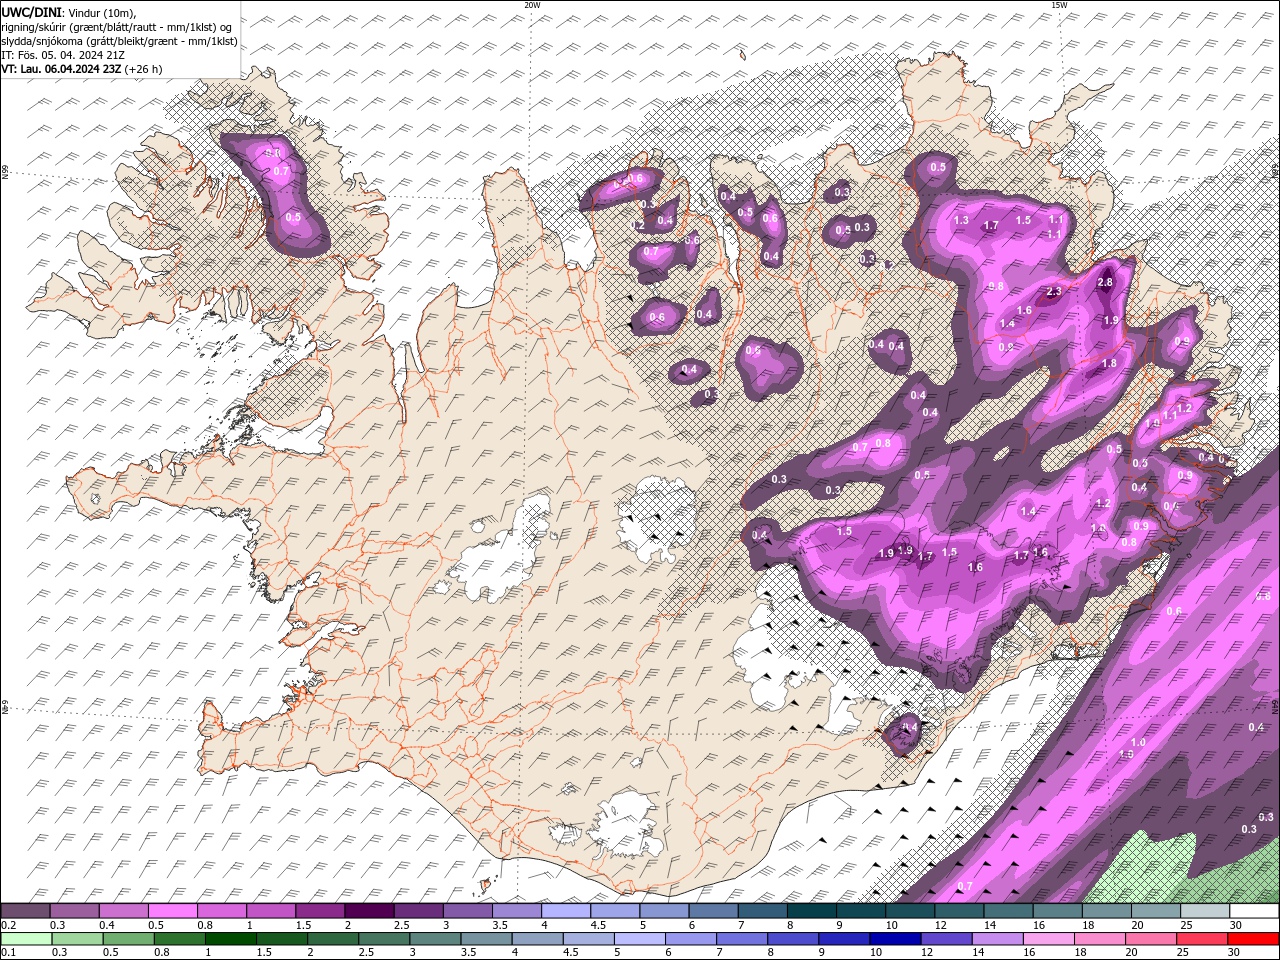Viewport: 1280px width, 960px height.
Task: Click the 0.2 label in the upper legend
Action: tap(8, 925)
